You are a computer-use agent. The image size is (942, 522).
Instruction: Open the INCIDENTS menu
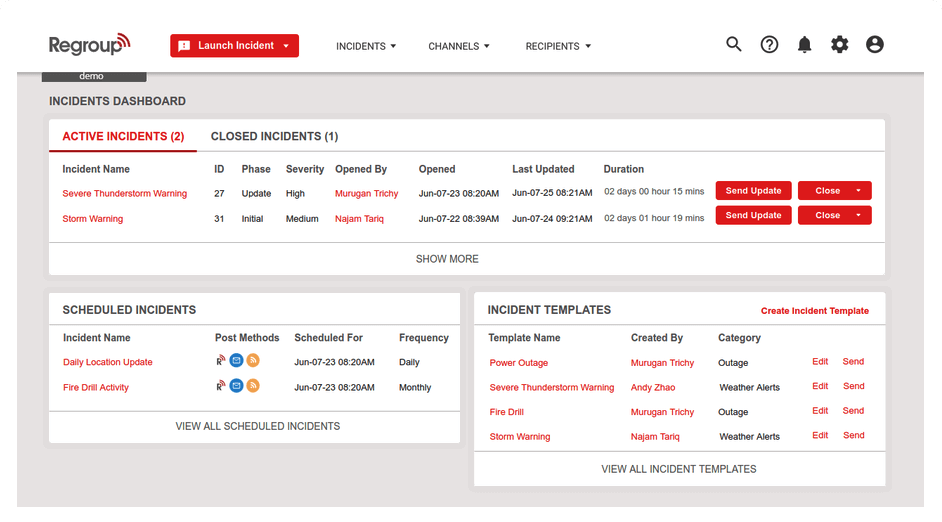[x=366, y=46]
